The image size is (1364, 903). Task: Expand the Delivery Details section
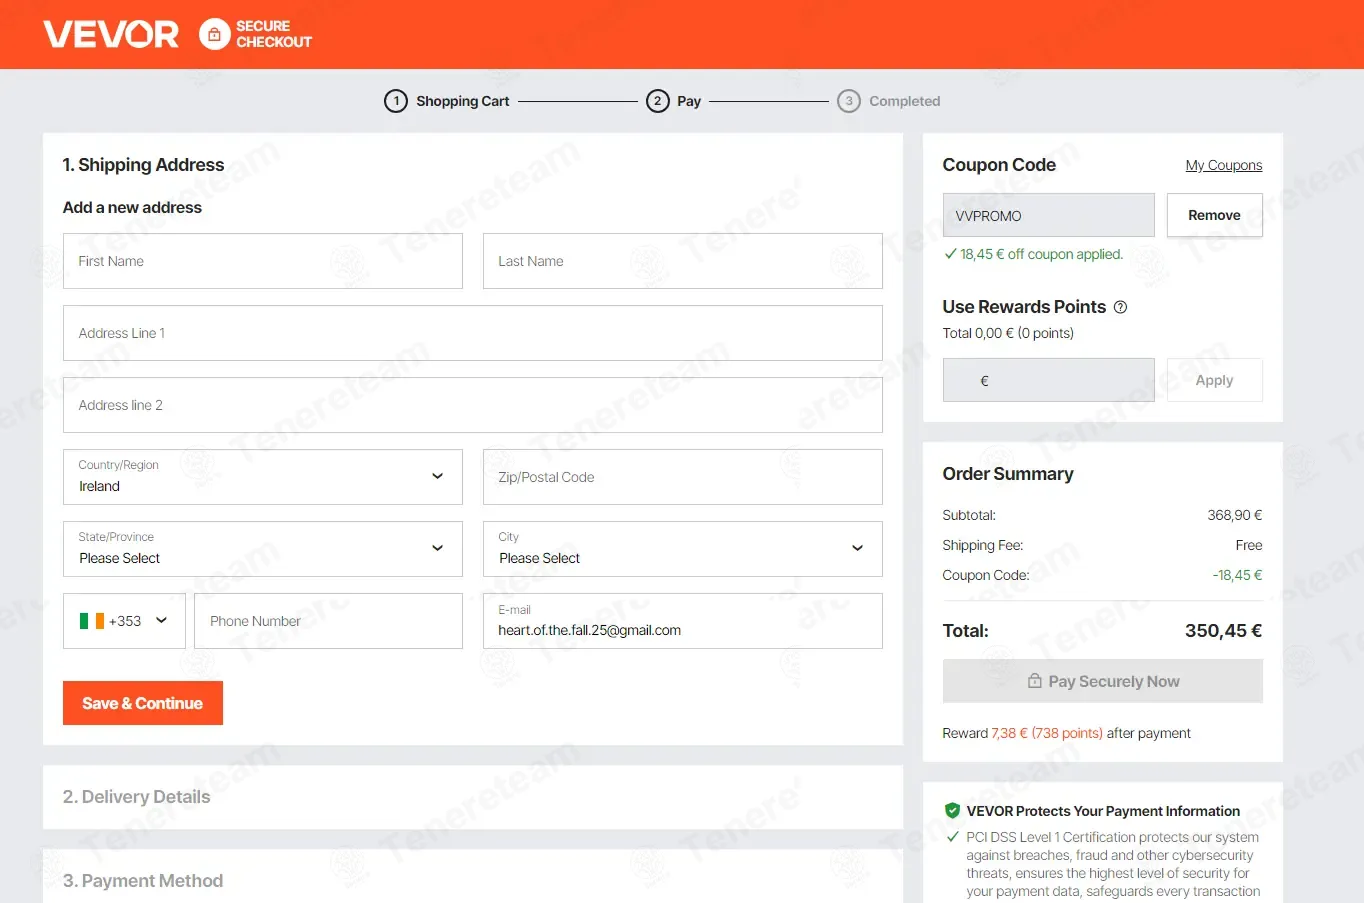click(x=473, y=797)
